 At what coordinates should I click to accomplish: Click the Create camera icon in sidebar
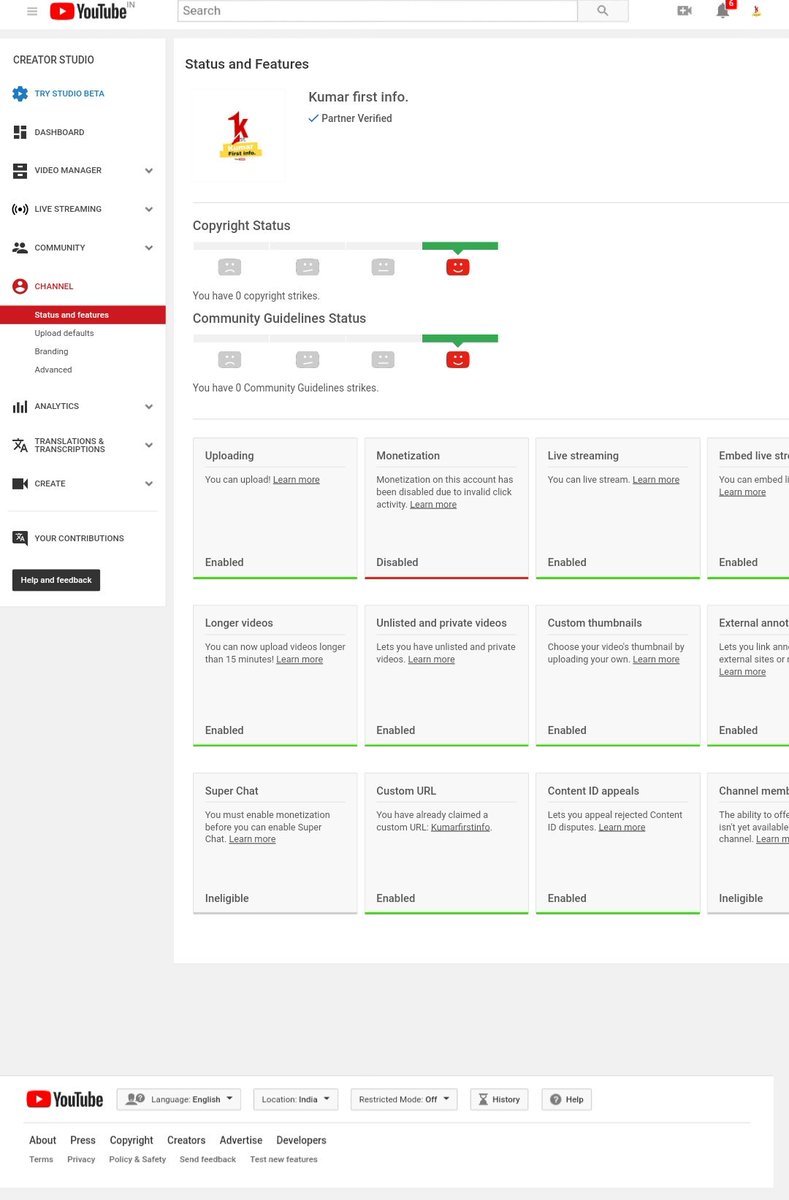click(20, 484)
